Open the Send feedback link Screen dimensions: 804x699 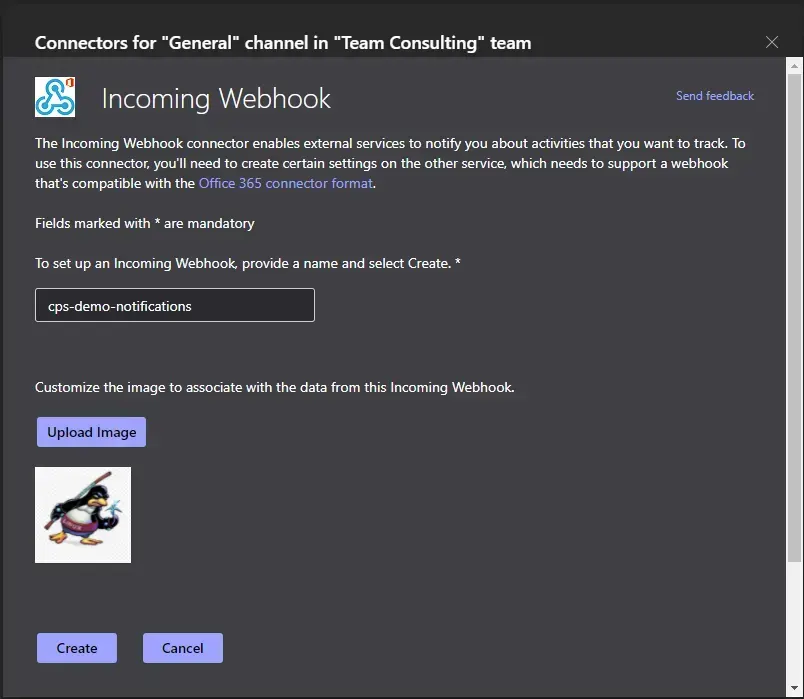[x=715, y=96]
